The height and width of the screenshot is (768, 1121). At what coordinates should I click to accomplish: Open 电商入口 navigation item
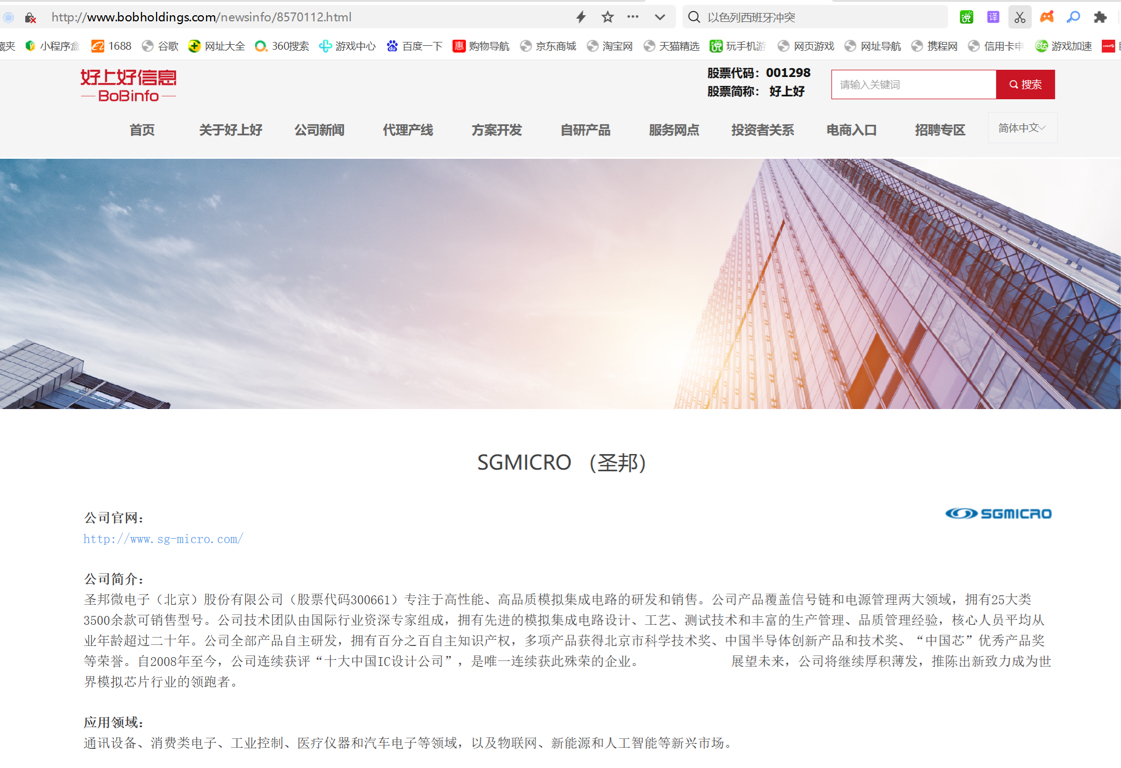851,130
